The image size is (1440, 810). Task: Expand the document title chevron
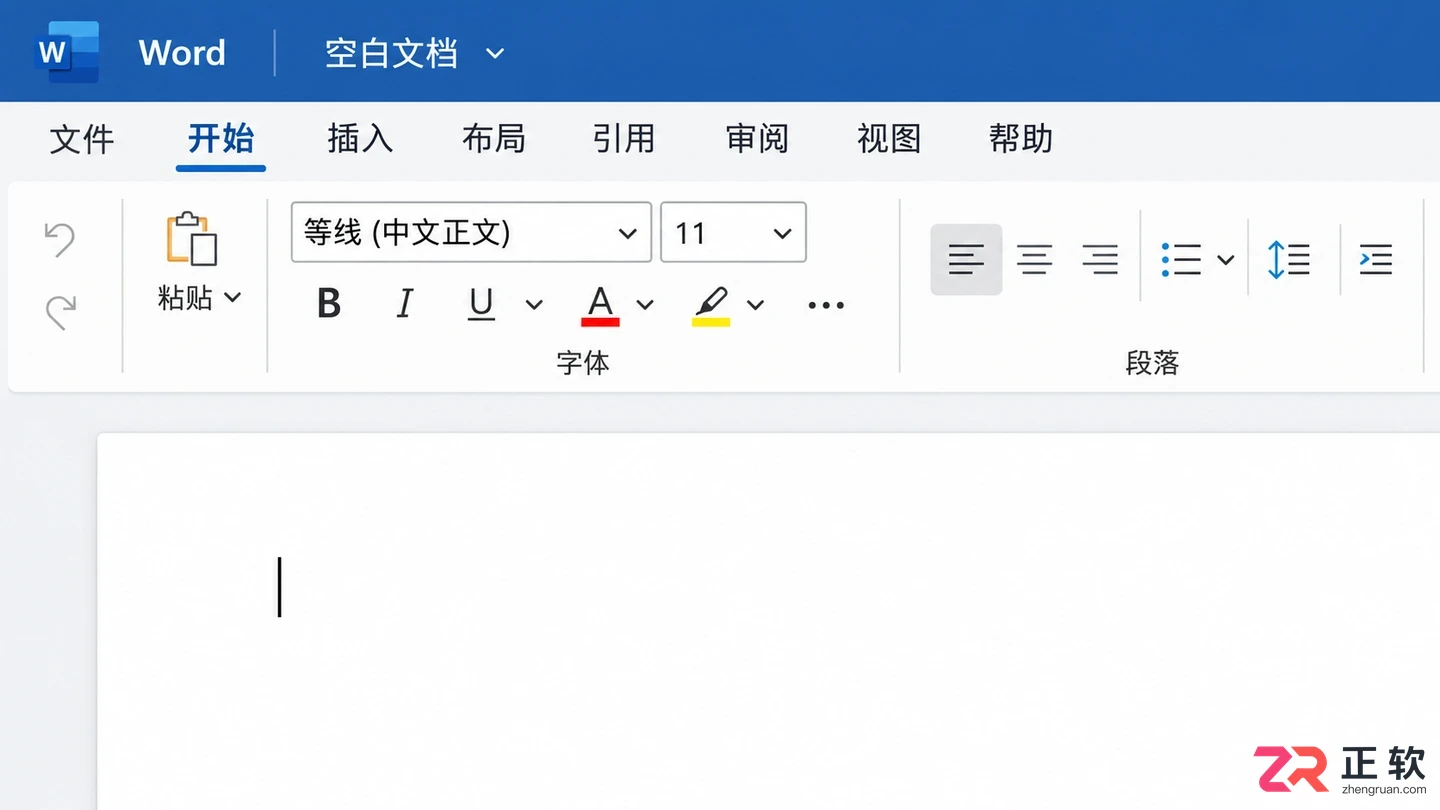[495, 53]
